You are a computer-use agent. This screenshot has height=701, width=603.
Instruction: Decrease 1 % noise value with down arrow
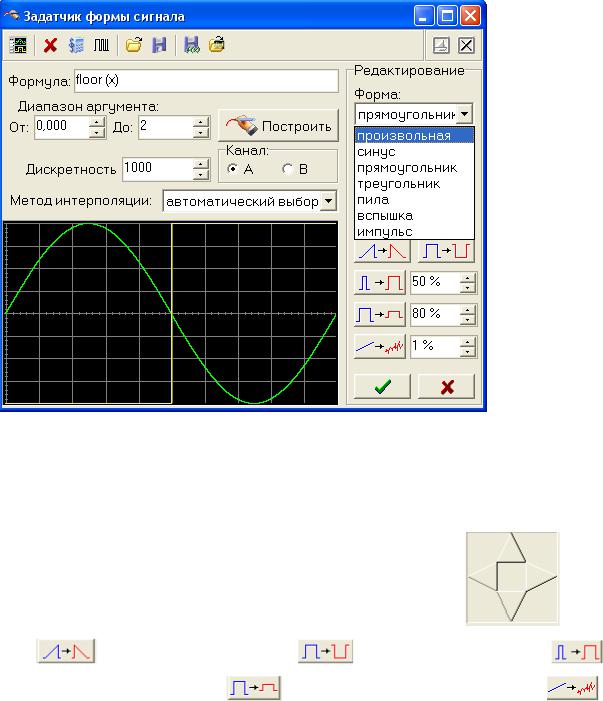[468, 352]
